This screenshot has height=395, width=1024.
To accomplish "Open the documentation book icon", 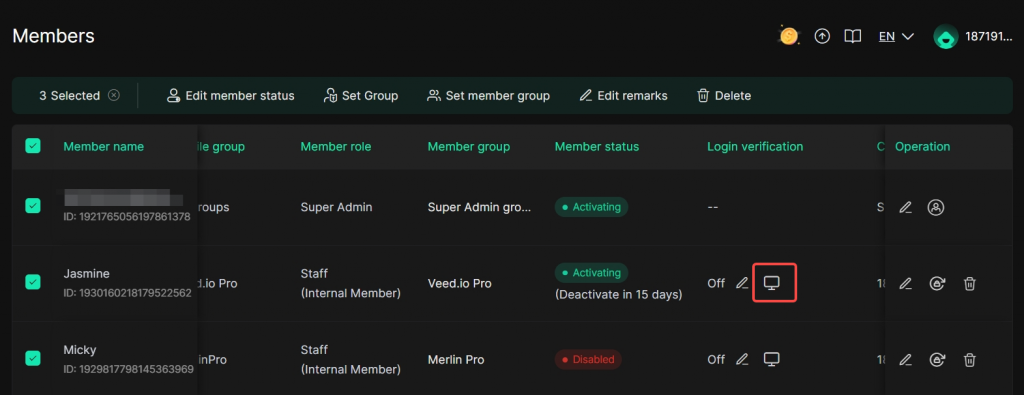I will pyautogui.click(x=852, y=37).
